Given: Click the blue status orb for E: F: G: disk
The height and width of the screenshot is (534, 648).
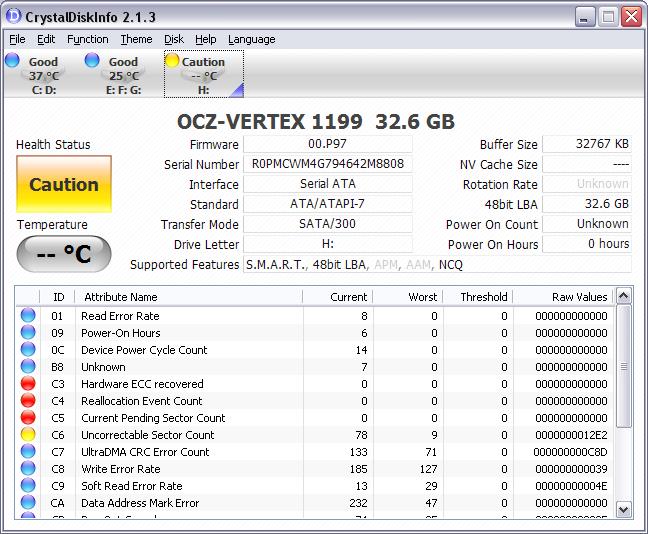Looking at the screenshot, I should click(92, 60).
